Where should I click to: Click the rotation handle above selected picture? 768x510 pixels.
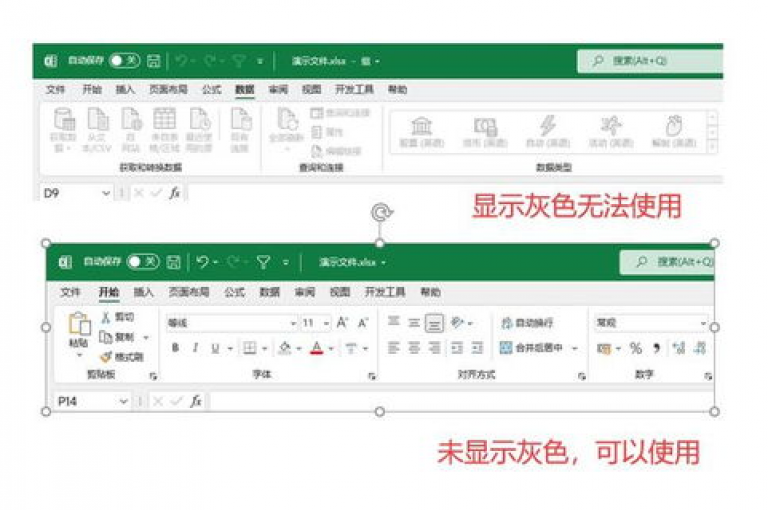tap(380, 213)
